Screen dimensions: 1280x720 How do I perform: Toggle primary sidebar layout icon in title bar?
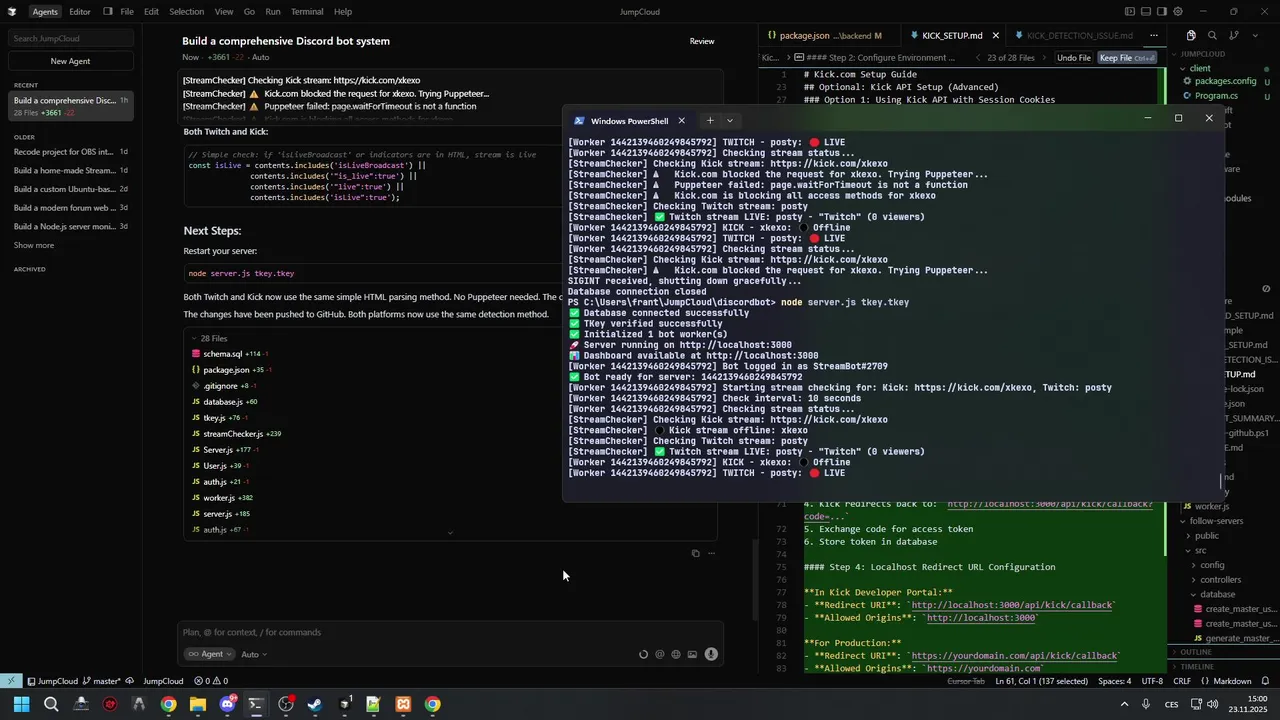[1130, 12]
